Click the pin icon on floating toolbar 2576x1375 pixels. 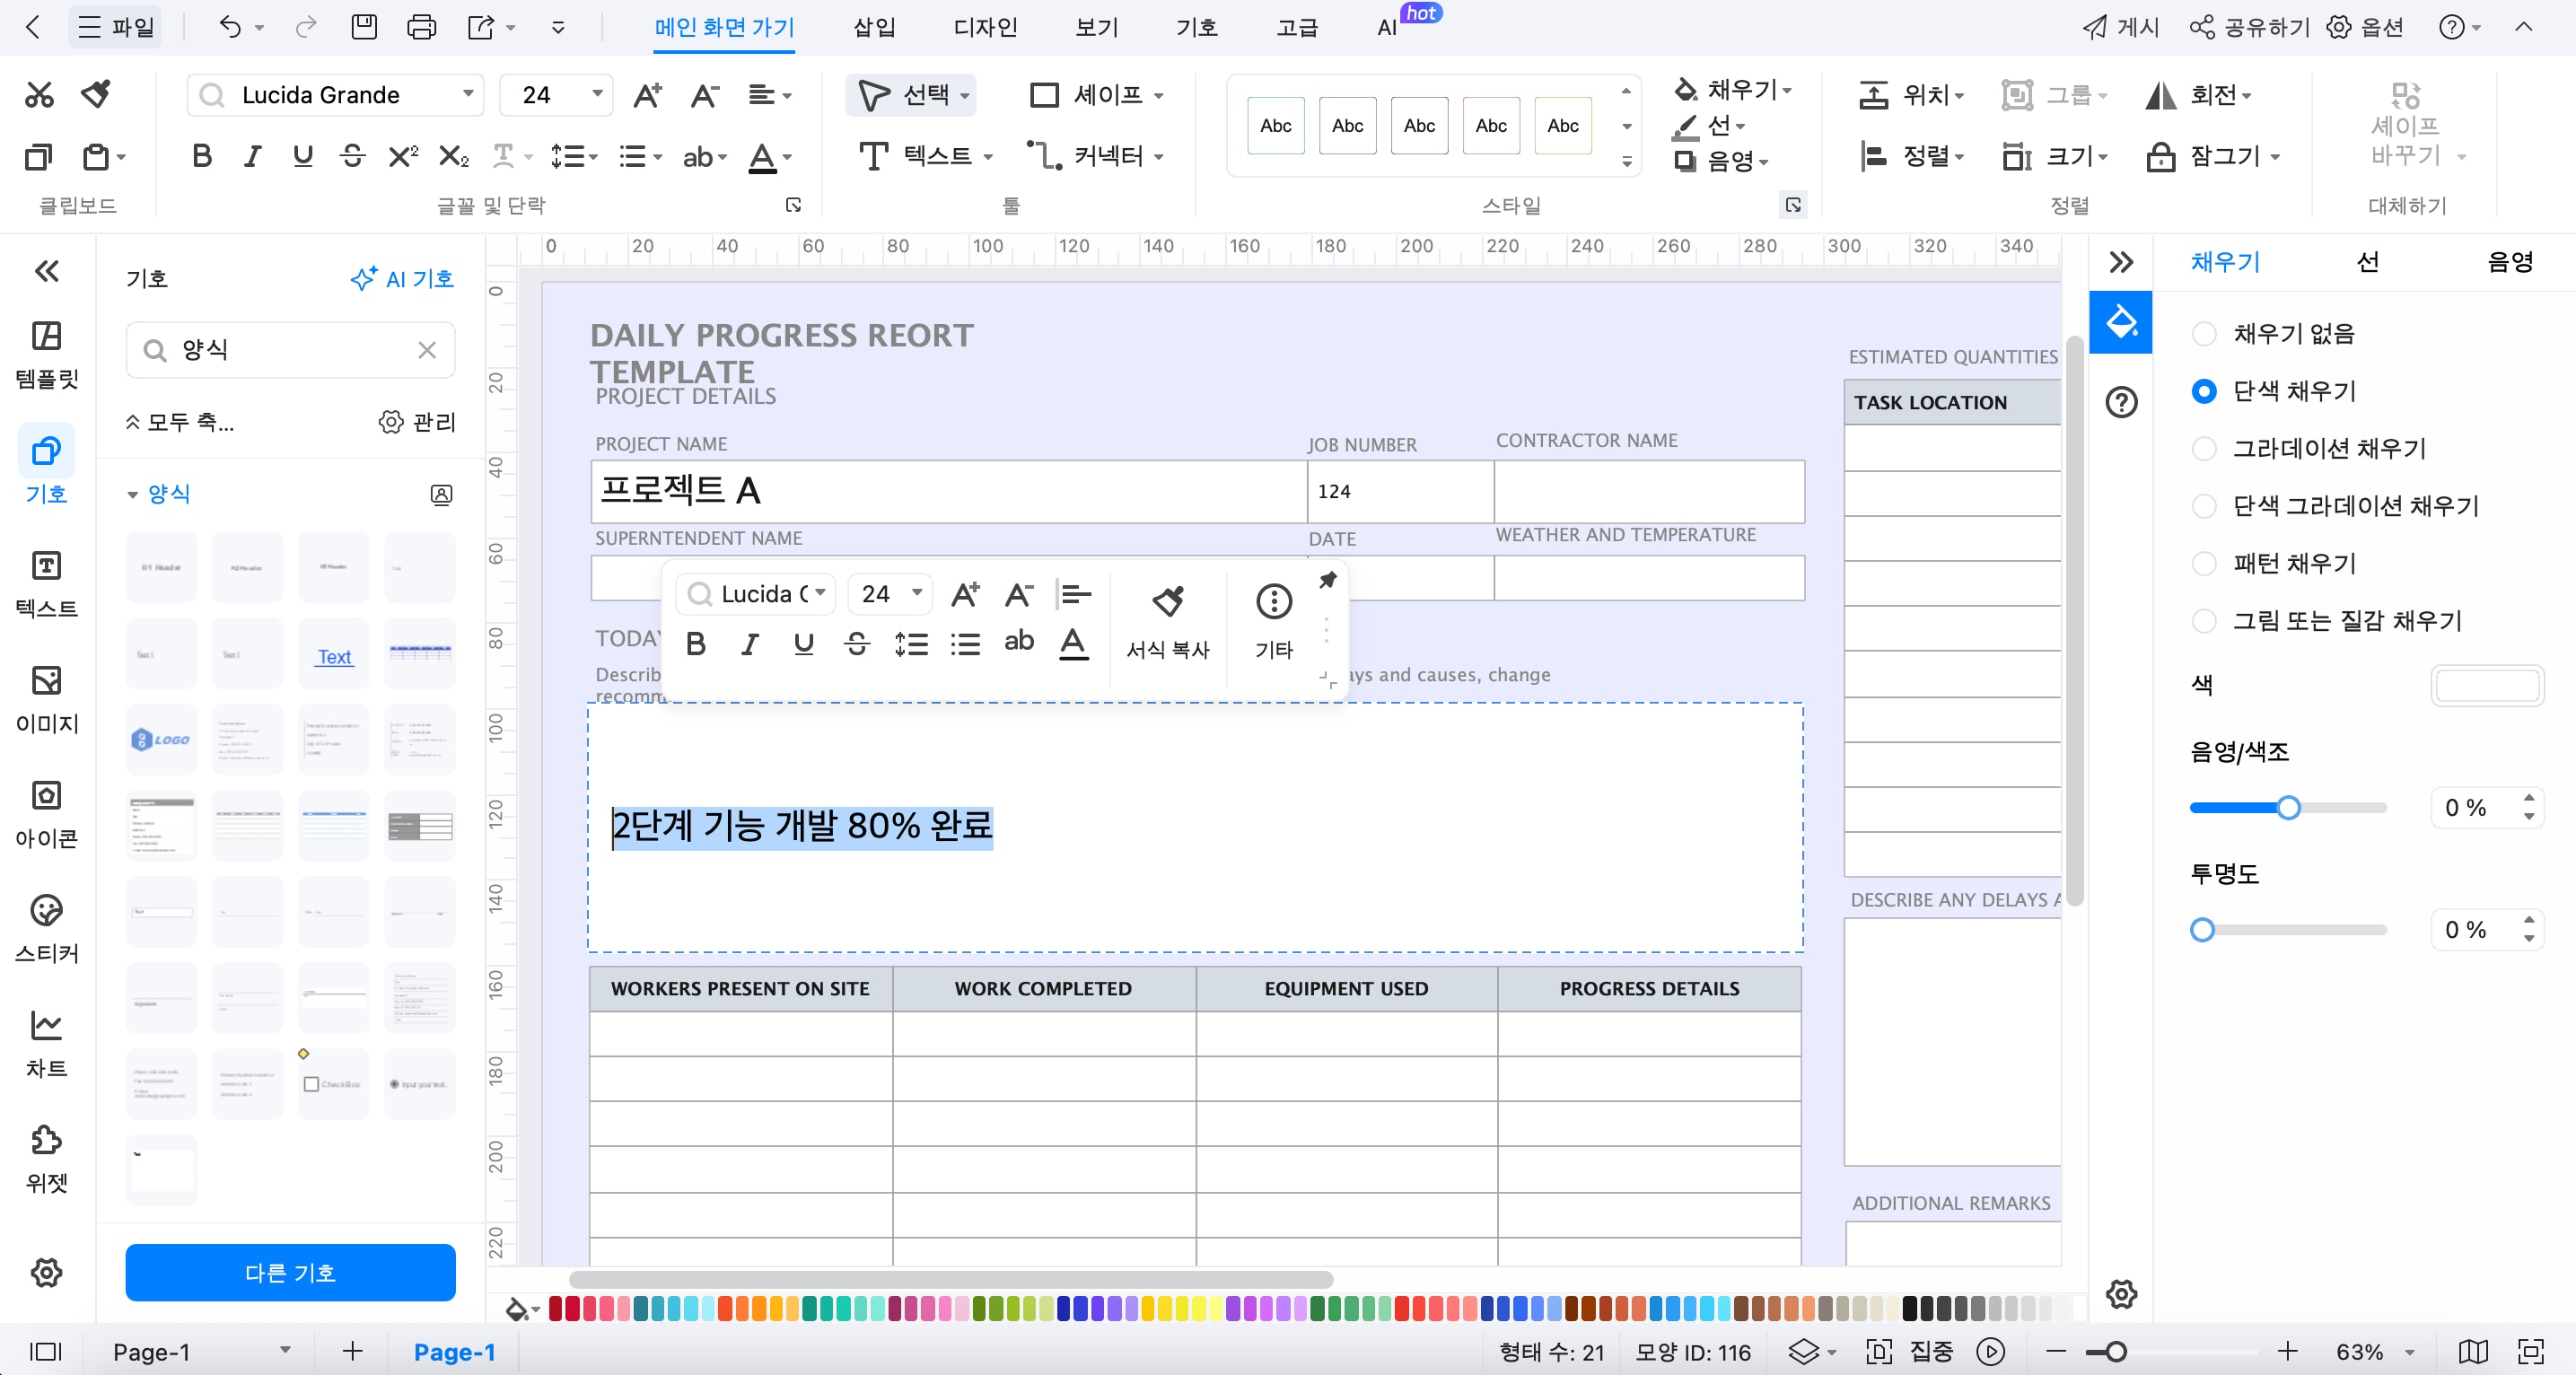point(1327,580)
